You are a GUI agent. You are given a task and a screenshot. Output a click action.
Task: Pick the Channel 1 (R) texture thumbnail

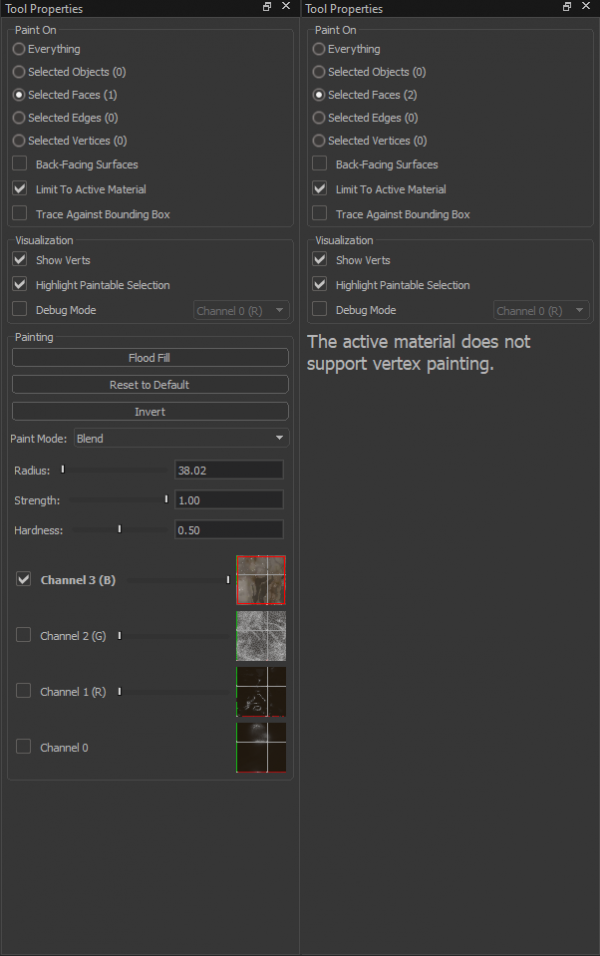(261, 692)
